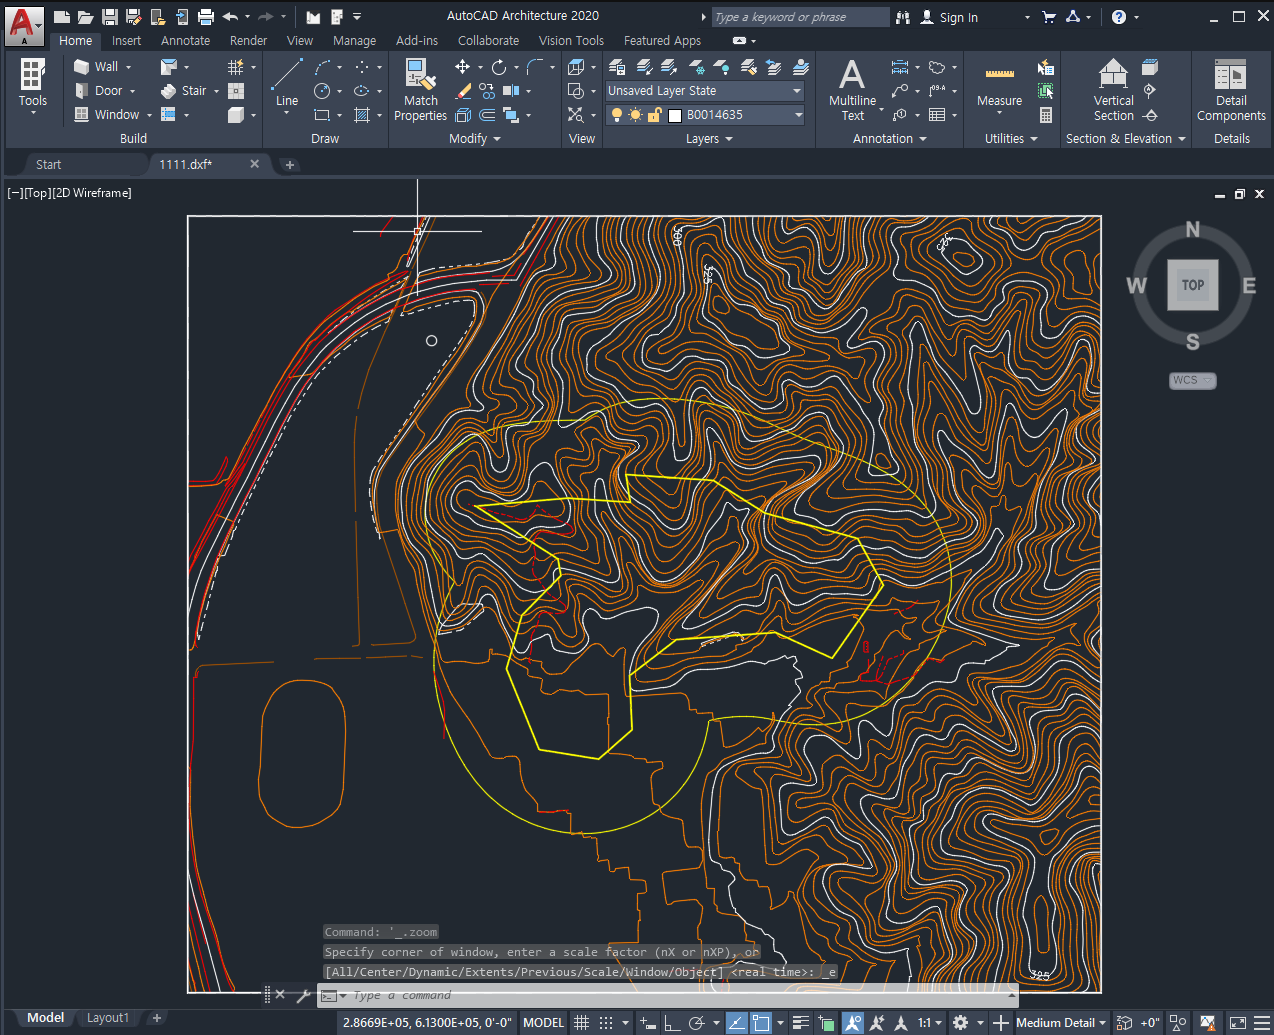Toggle layer B0014635 visibility lightbulb
The height and width of the screenshot is (1035, 1274).
[x=617, y=114]
